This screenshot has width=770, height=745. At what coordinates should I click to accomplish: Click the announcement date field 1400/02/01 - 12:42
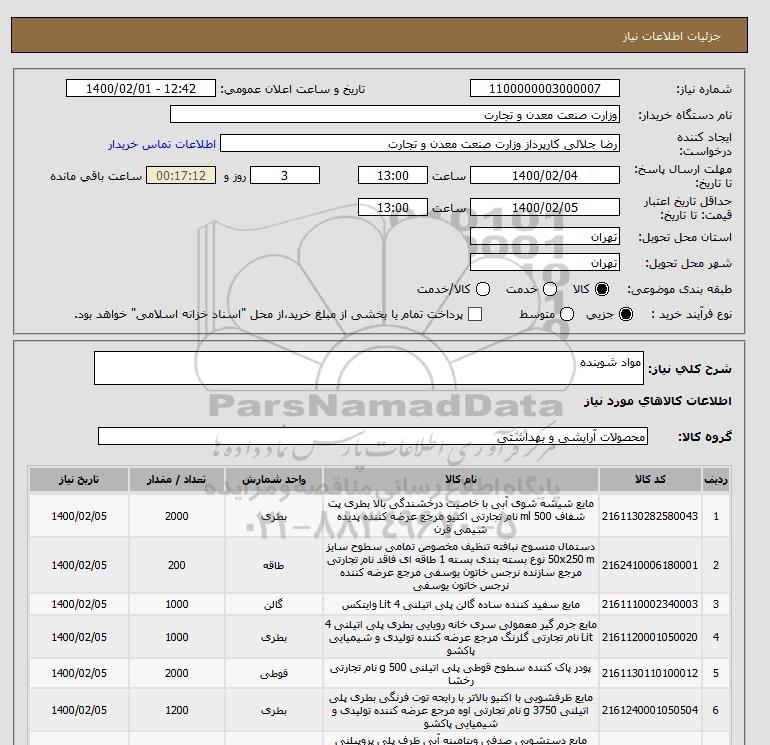pyautogui.click(x=141, y=88)
